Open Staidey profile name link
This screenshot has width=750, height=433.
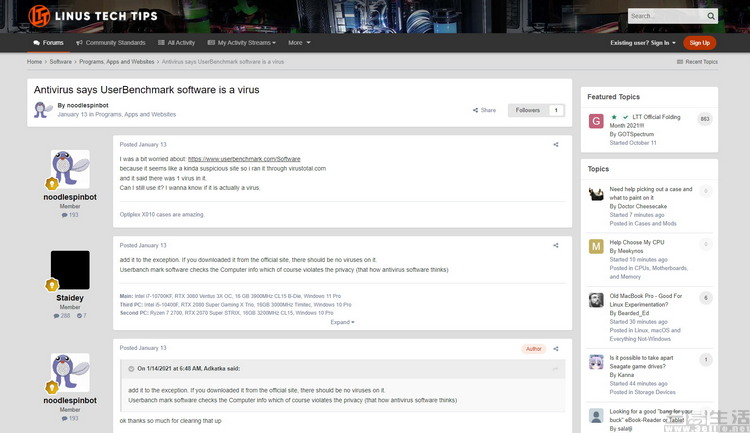coord(70,298)
